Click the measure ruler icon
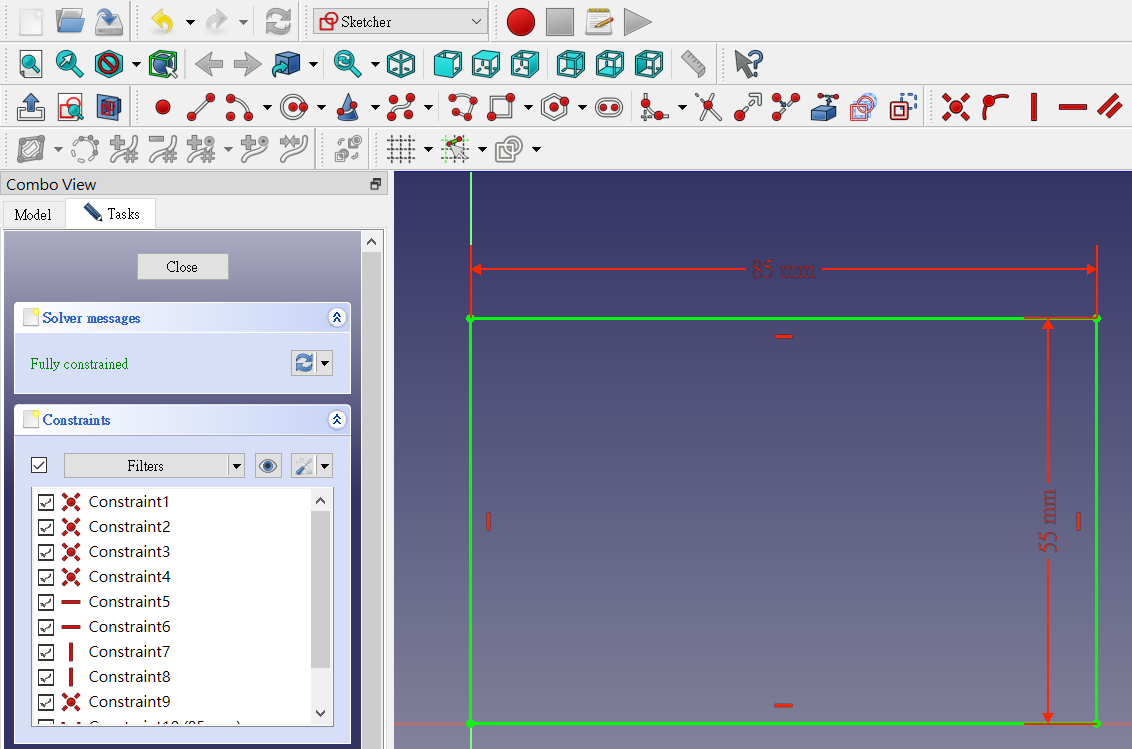Viewport: 1132px width, 749px height. tap(692, 64)
